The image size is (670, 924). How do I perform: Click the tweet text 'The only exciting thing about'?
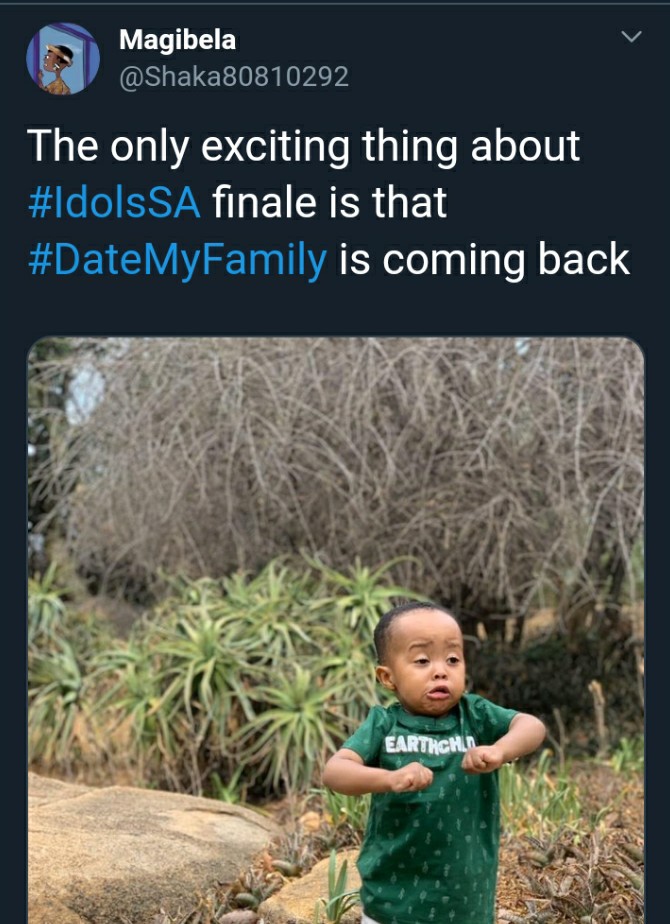click(x=303, y=146)
